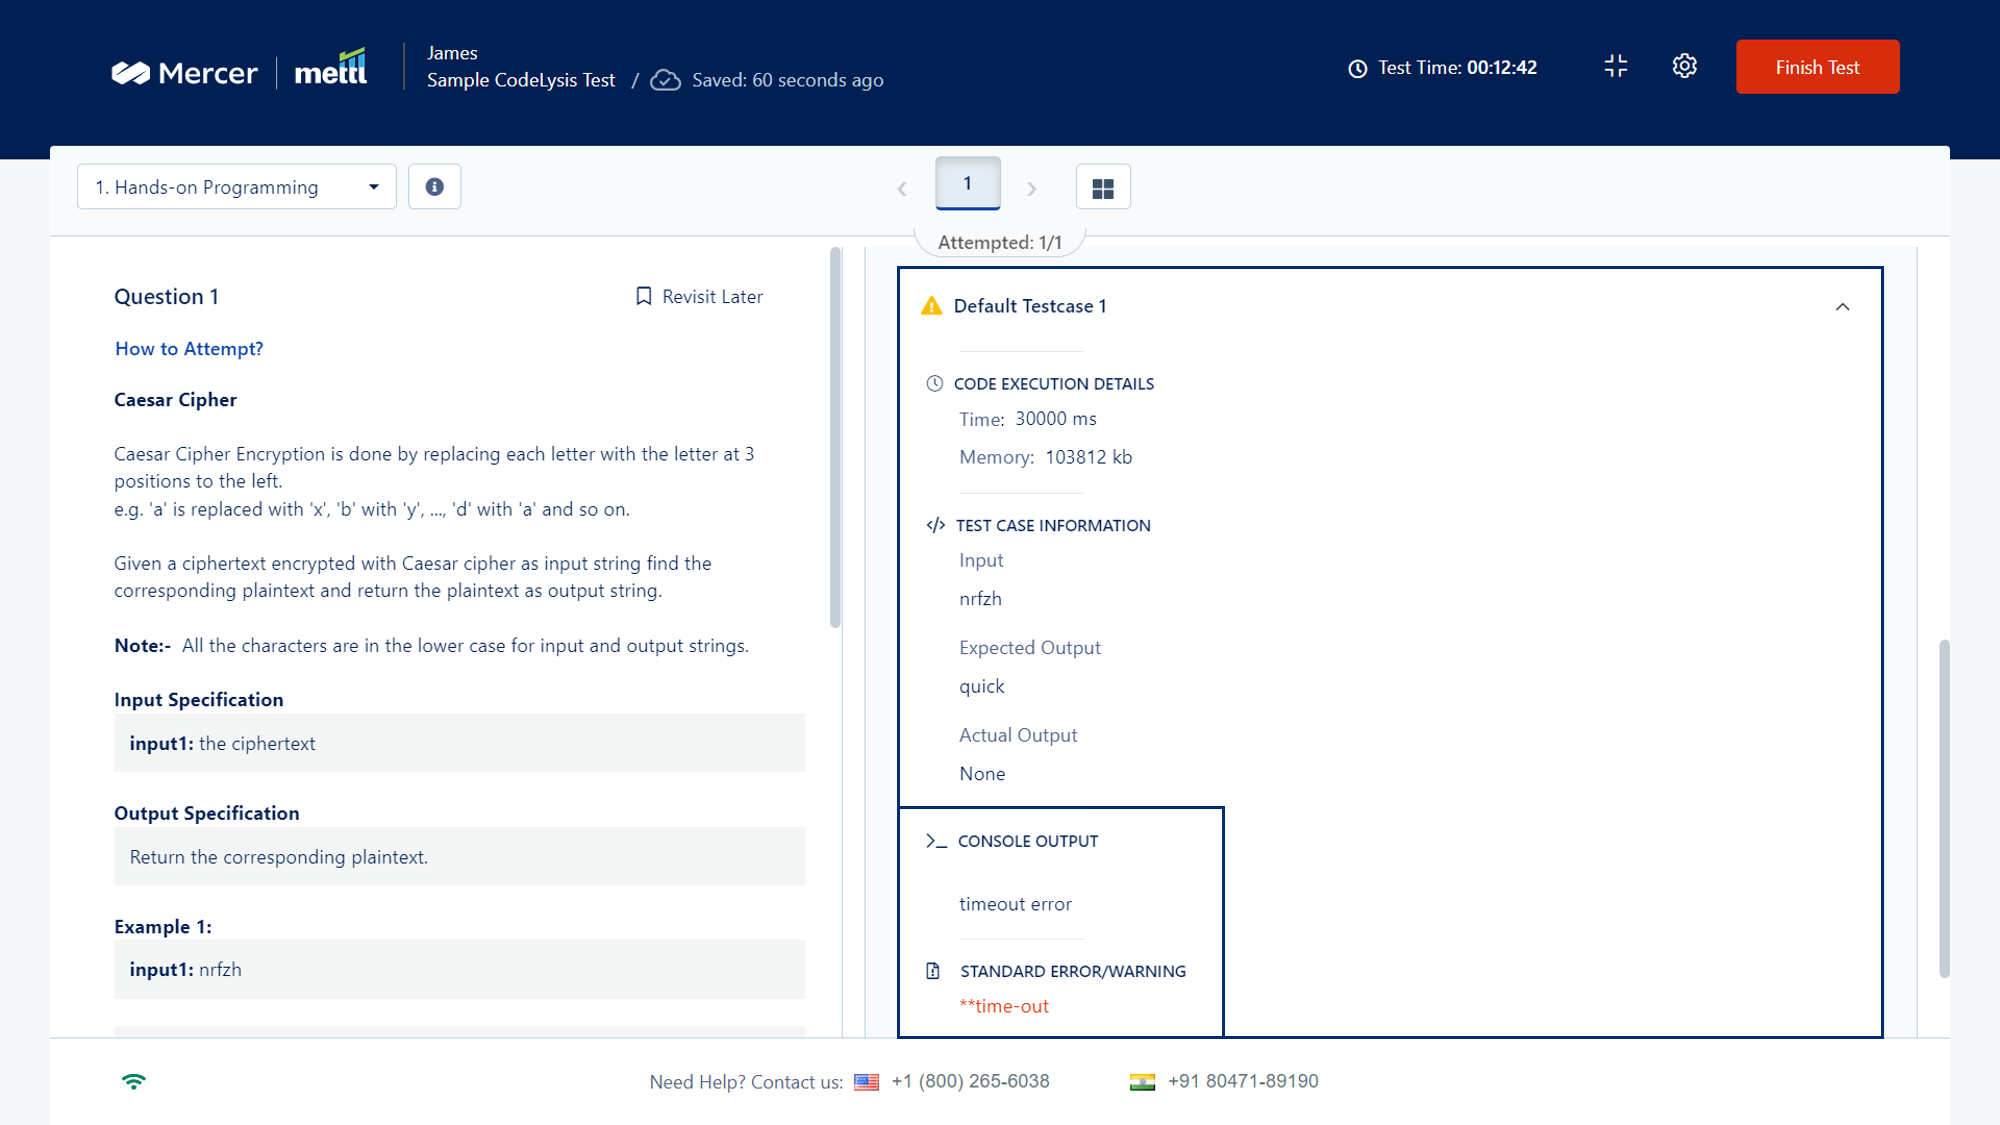Click the question panel vertical scrollbar
This screenshot has width=2000, height=1125.
pos(835,438)
